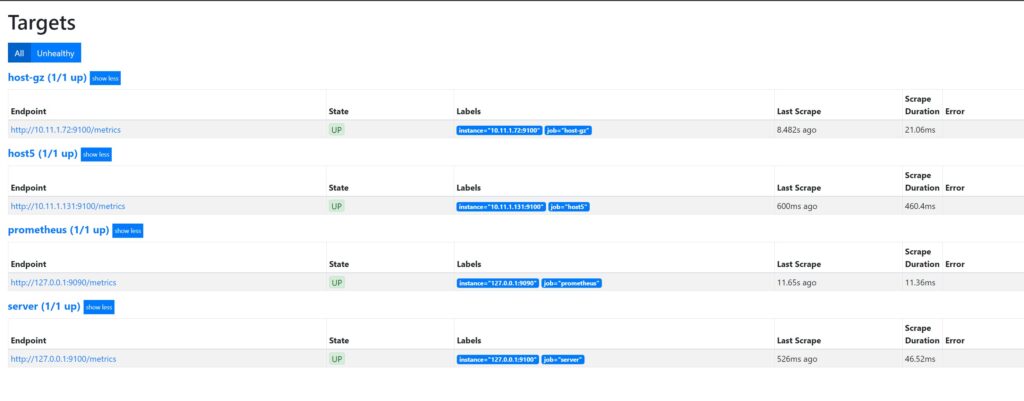The height and width of the screenshot is (401, 1024).
Task: Click the UP state badge for prometheus
Action: pyautogui.click(x=337, y=283)
